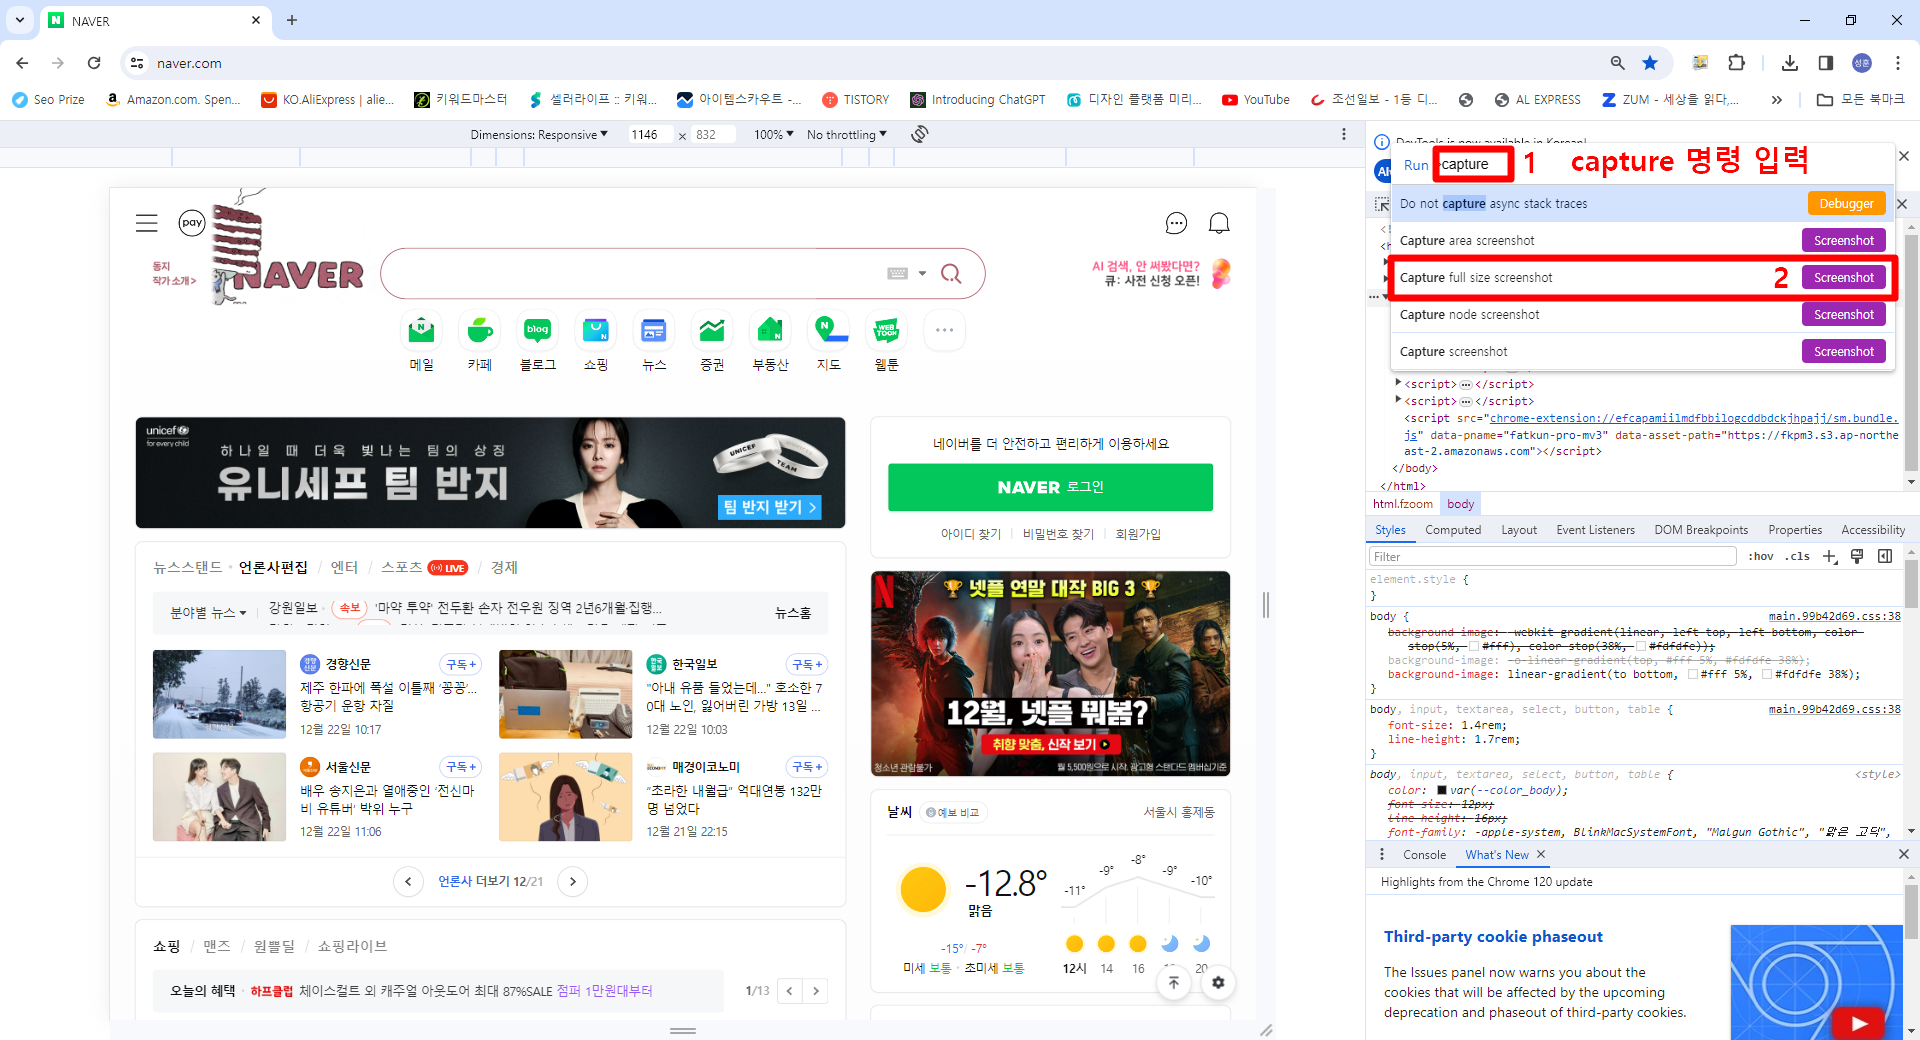Select the 엔터 news tab
This screenshot has height=1040, width=1920.
click(344, 567)
